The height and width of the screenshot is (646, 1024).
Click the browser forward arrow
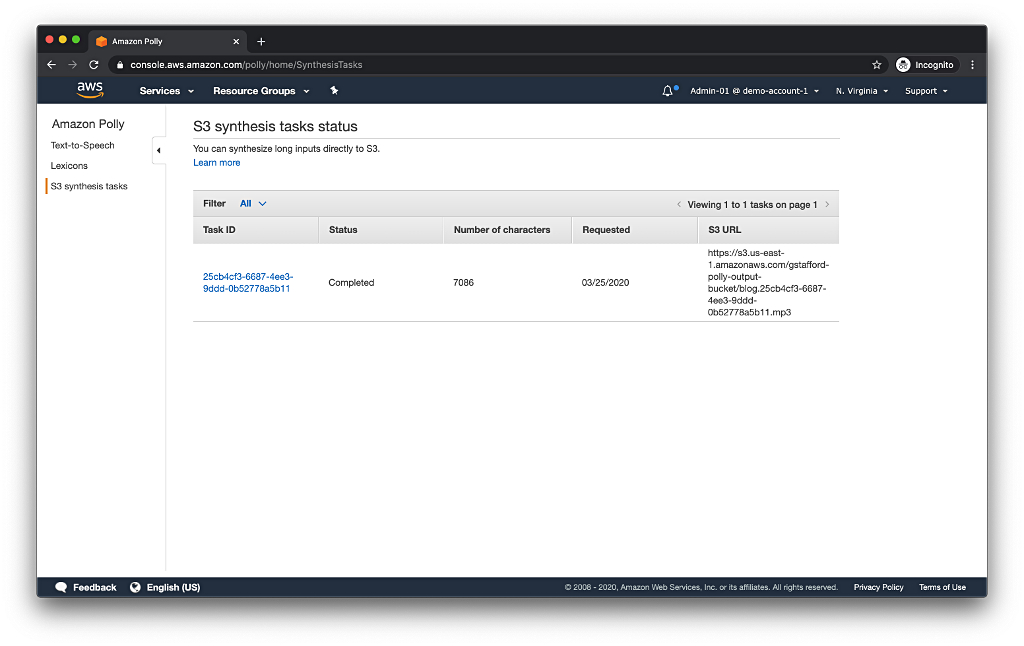72,65
